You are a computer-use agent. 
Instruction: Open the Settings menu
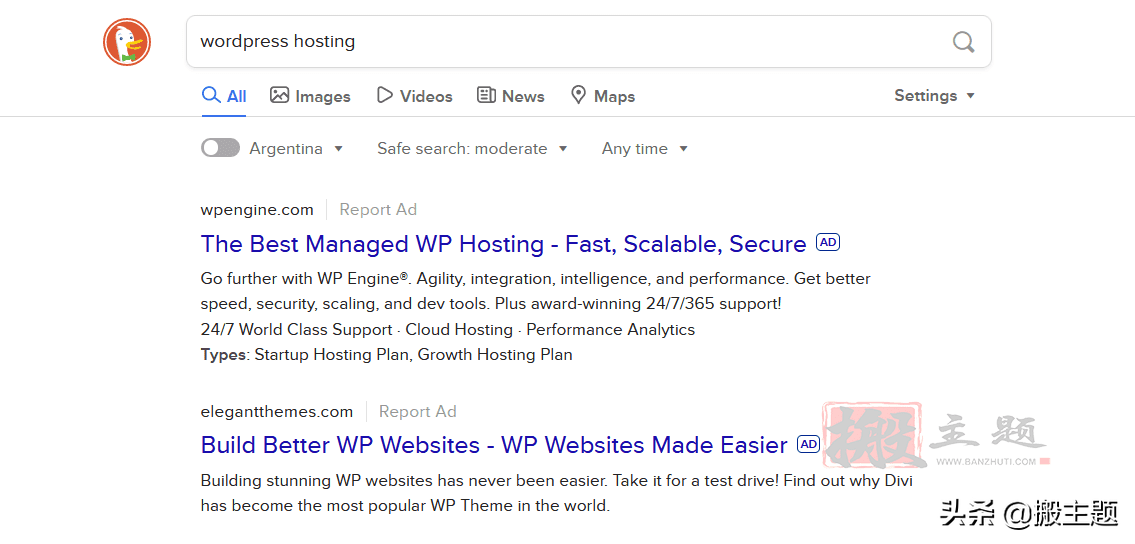point(934,96)
